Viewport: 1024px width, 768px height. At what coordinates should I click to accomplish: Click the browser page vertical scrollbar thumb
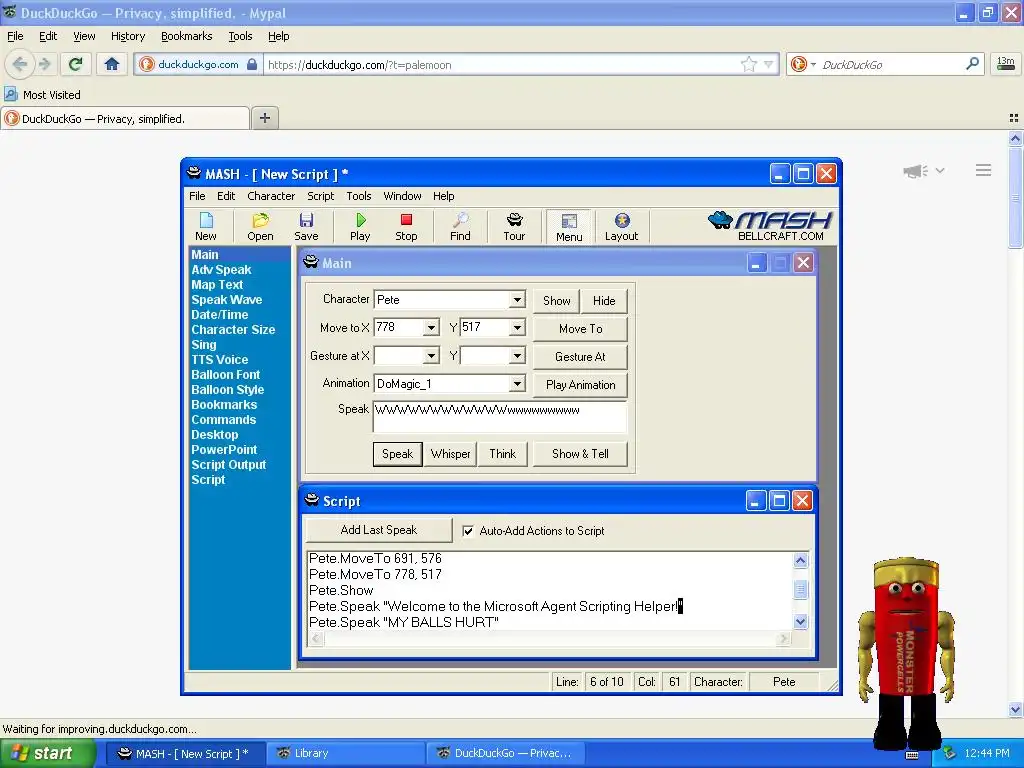point(1015,198)
